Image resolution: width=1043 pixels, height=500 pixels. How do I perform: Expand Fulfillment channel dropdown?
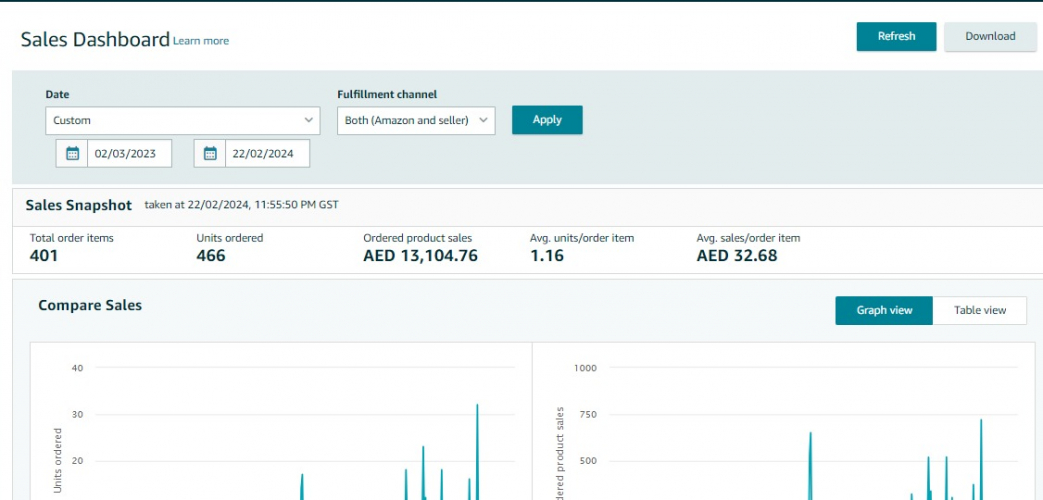[416, 120]
